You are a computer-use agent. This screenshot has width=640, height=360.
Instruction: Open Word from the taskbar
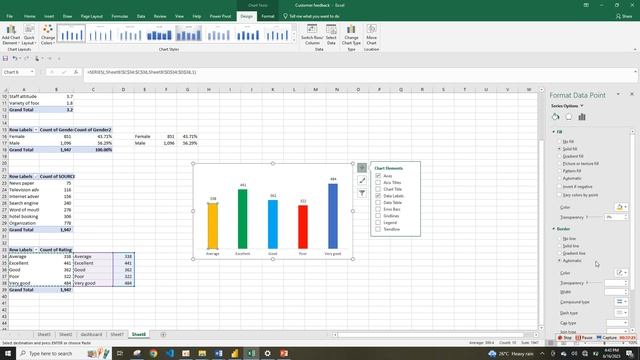(x=218, y=353)
